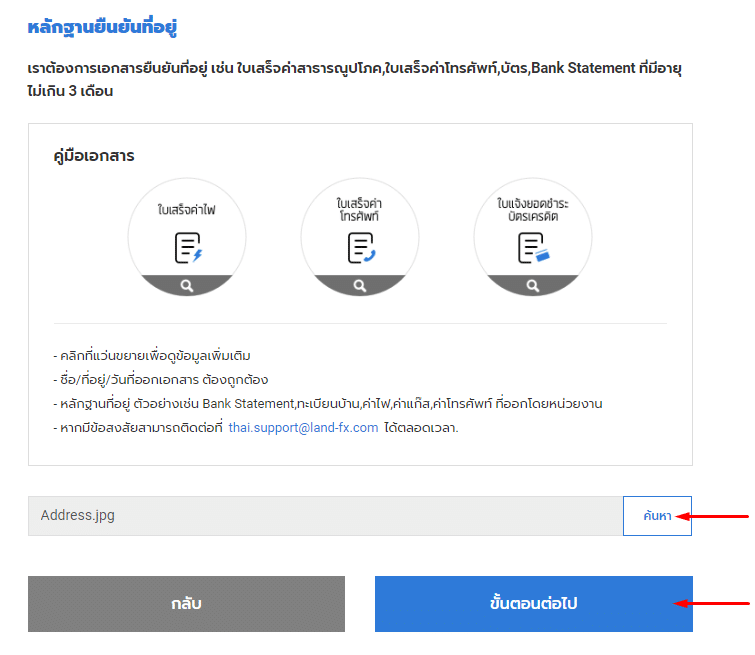Image resolution: width=755 pixels, height=655 pixels.
Task: Click the Address.jpg file name field
Action: point(325,516)
